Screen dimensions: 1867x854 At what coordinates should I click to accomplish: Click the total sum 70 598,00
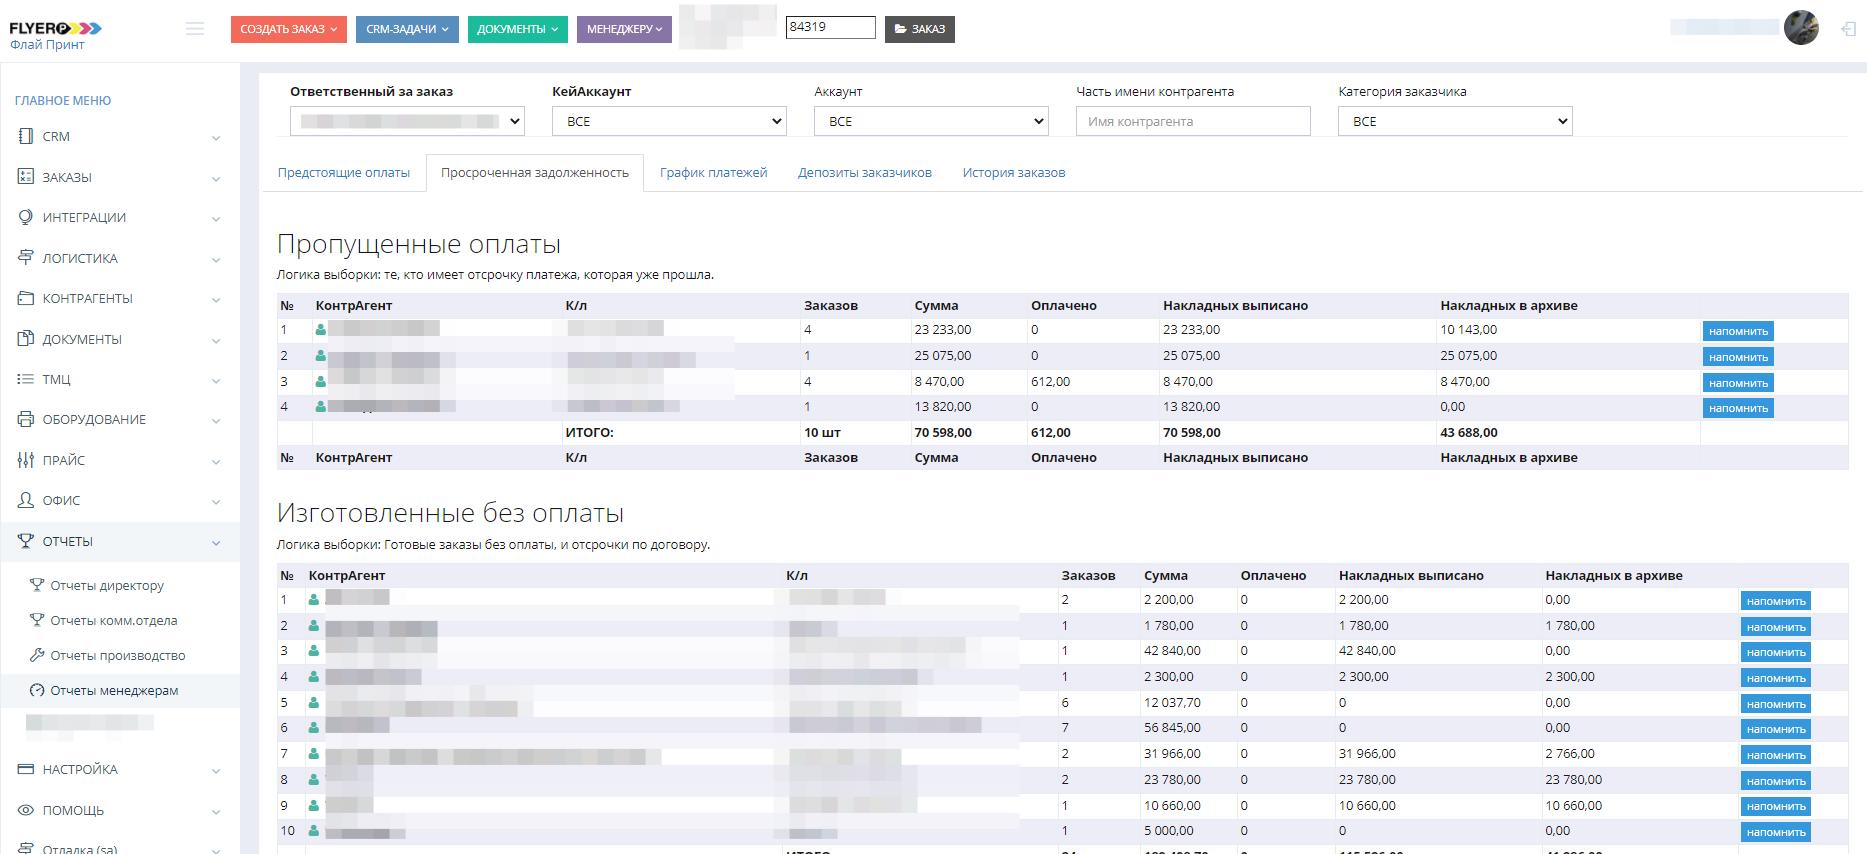943,433
